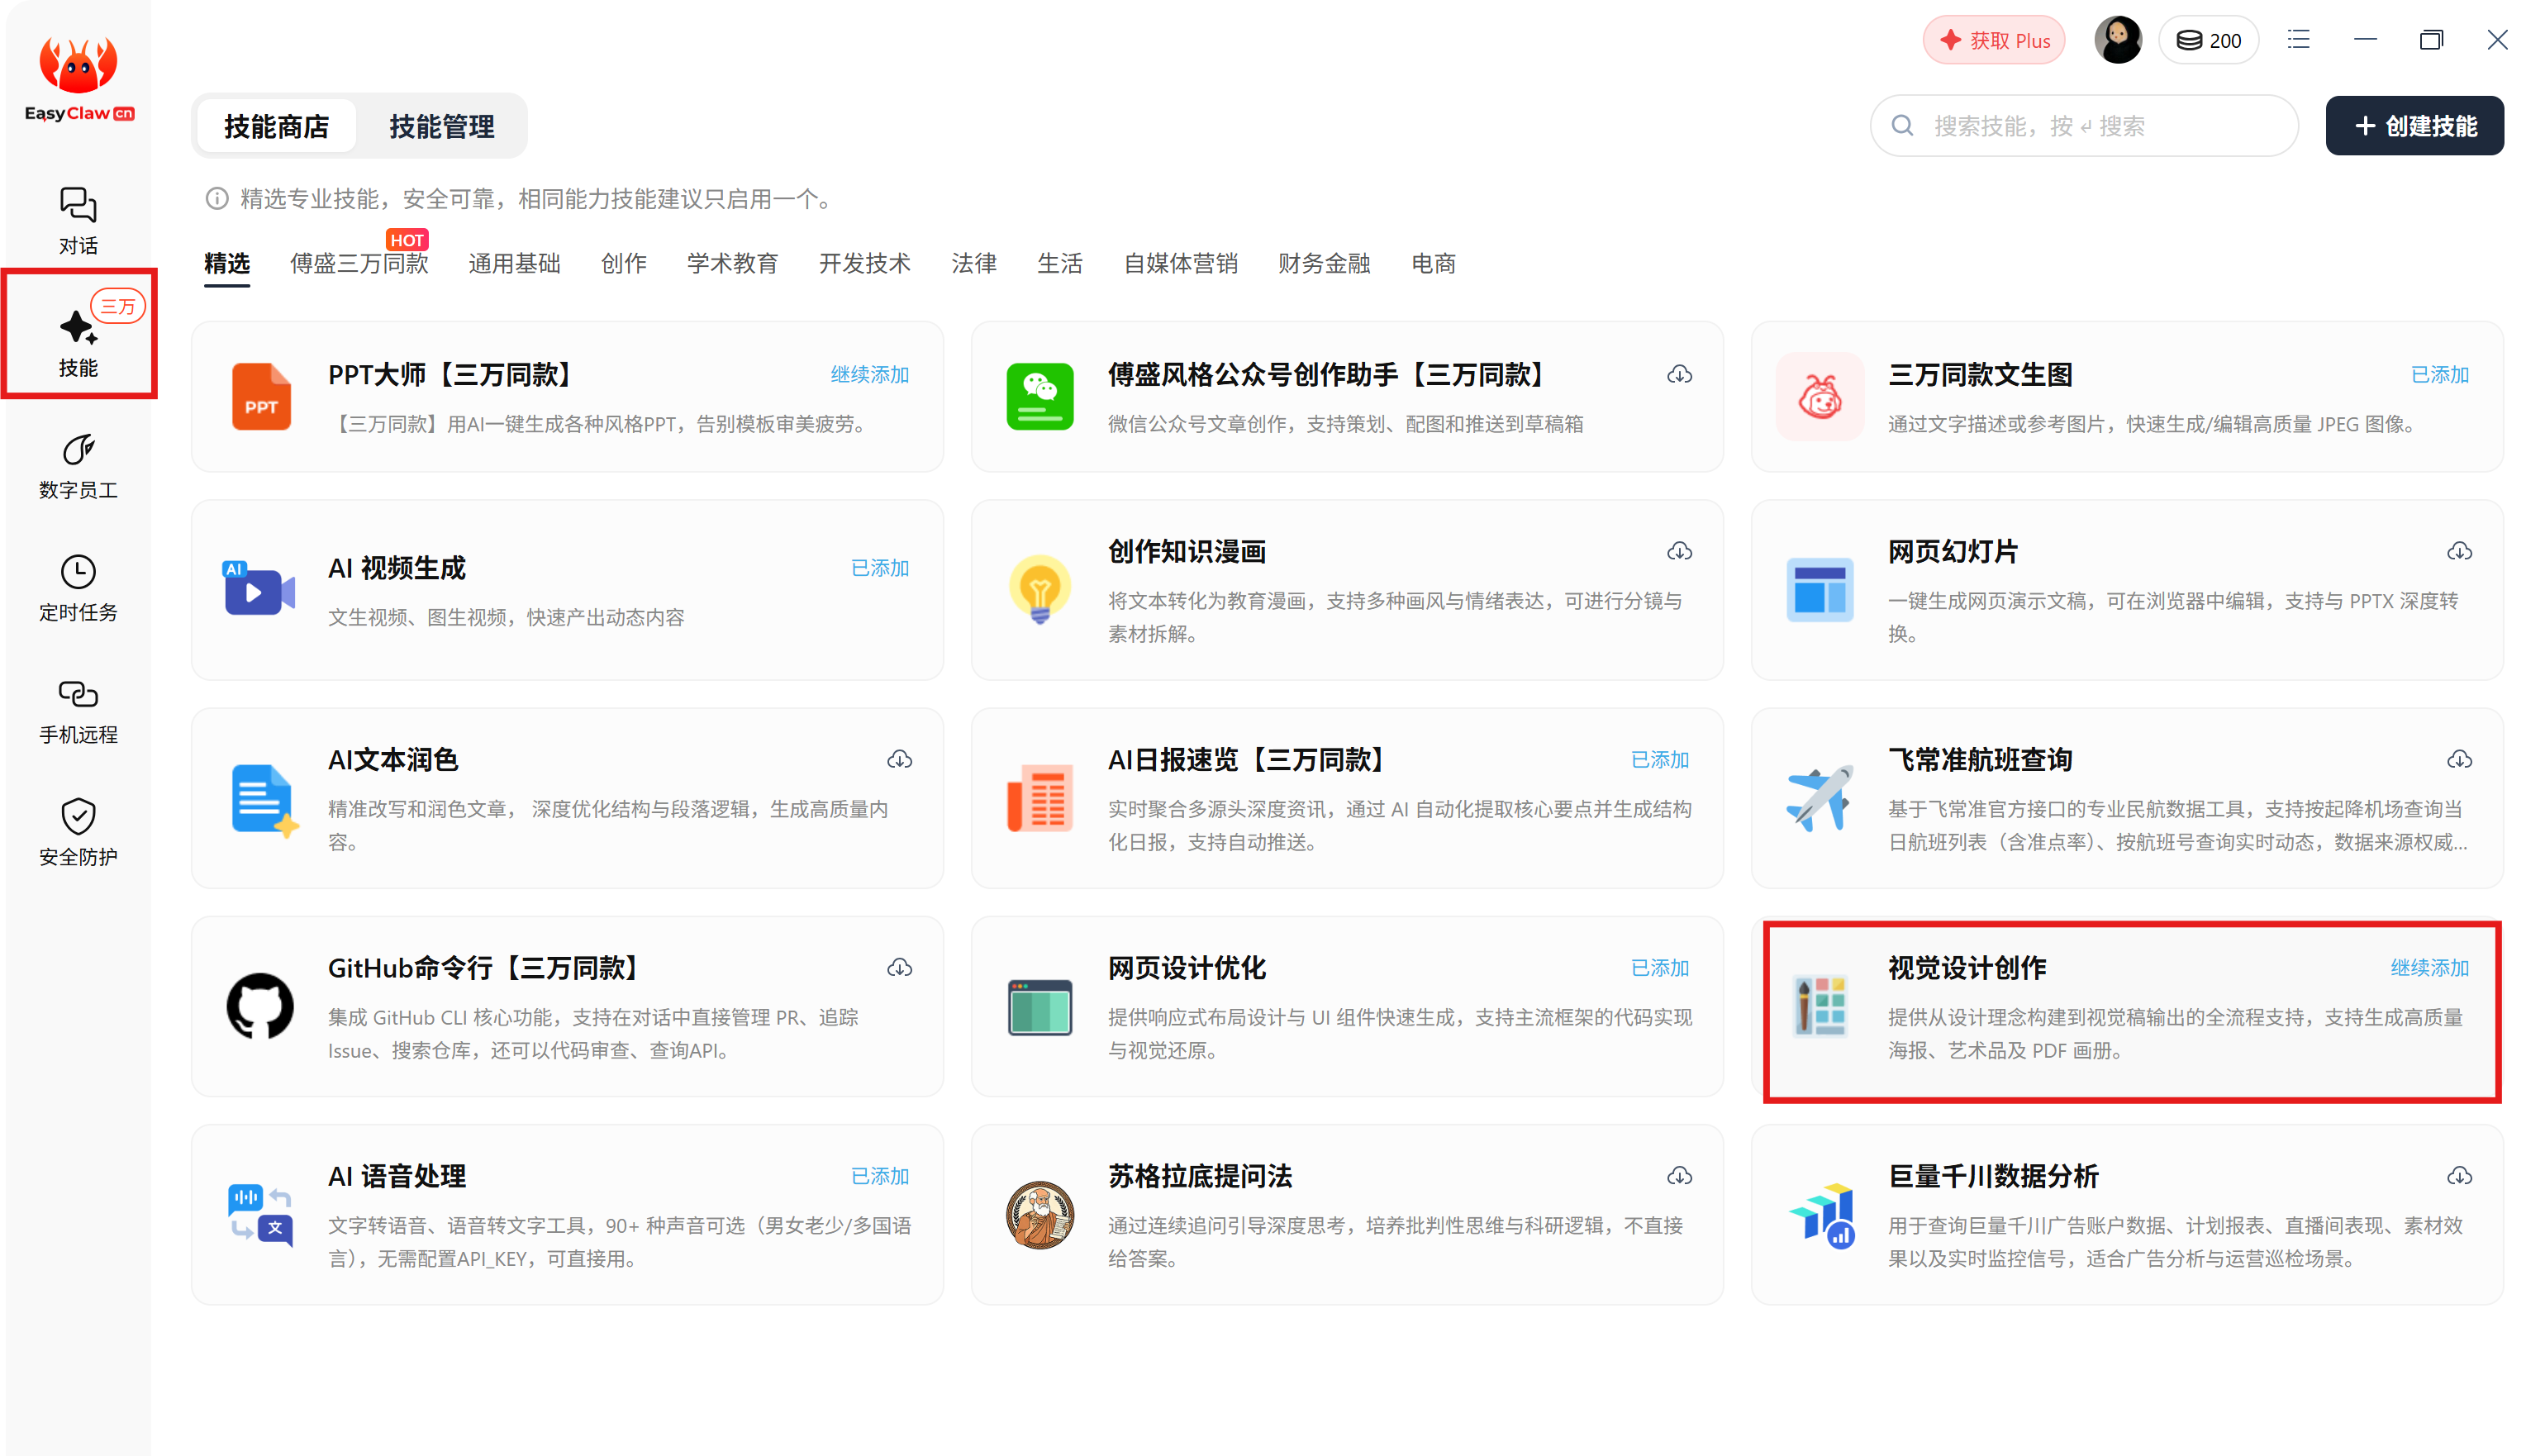Screen dimensions: 2526x1456
Task: Click 已添加 on AI 视频生成 card
Action: (879, 567)
